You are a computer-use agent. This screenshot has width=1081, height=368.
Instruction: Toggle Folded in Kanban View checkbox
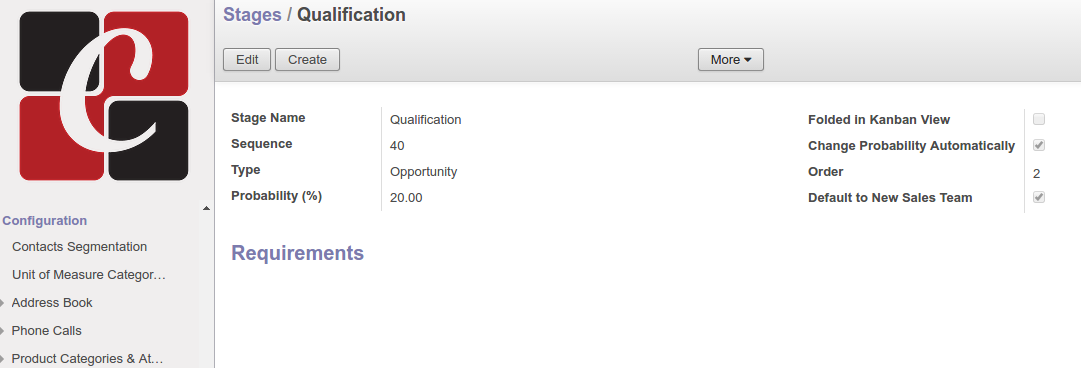(x=1039, y=119)
